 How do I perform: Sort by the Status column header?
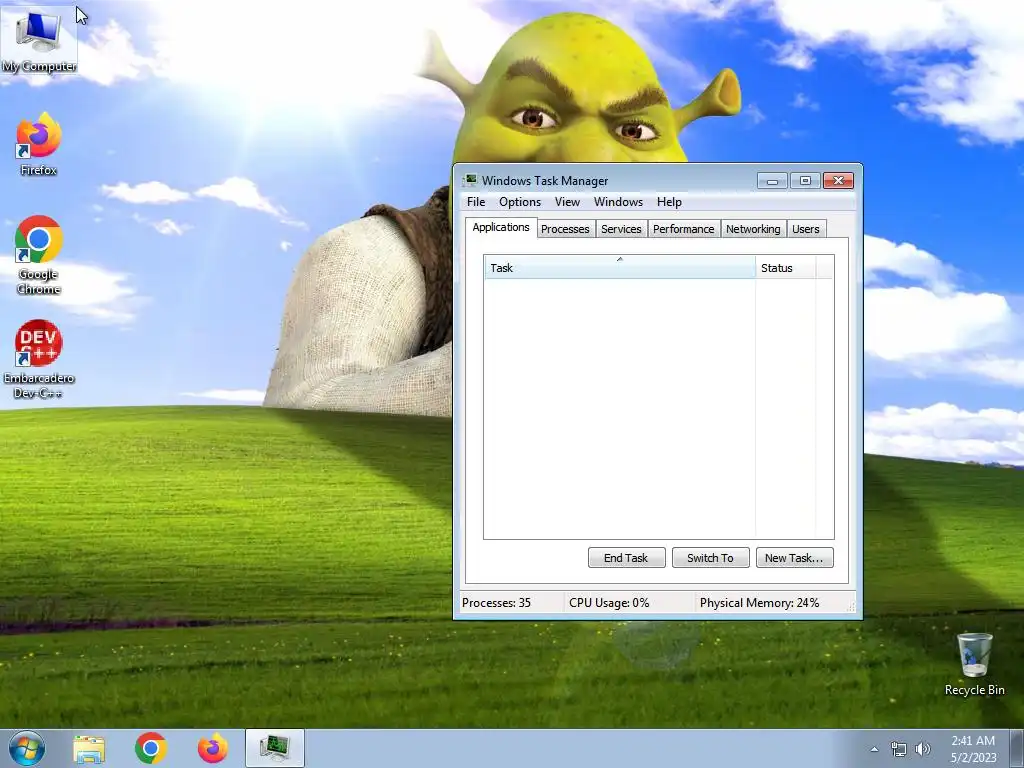click(786, 268)
